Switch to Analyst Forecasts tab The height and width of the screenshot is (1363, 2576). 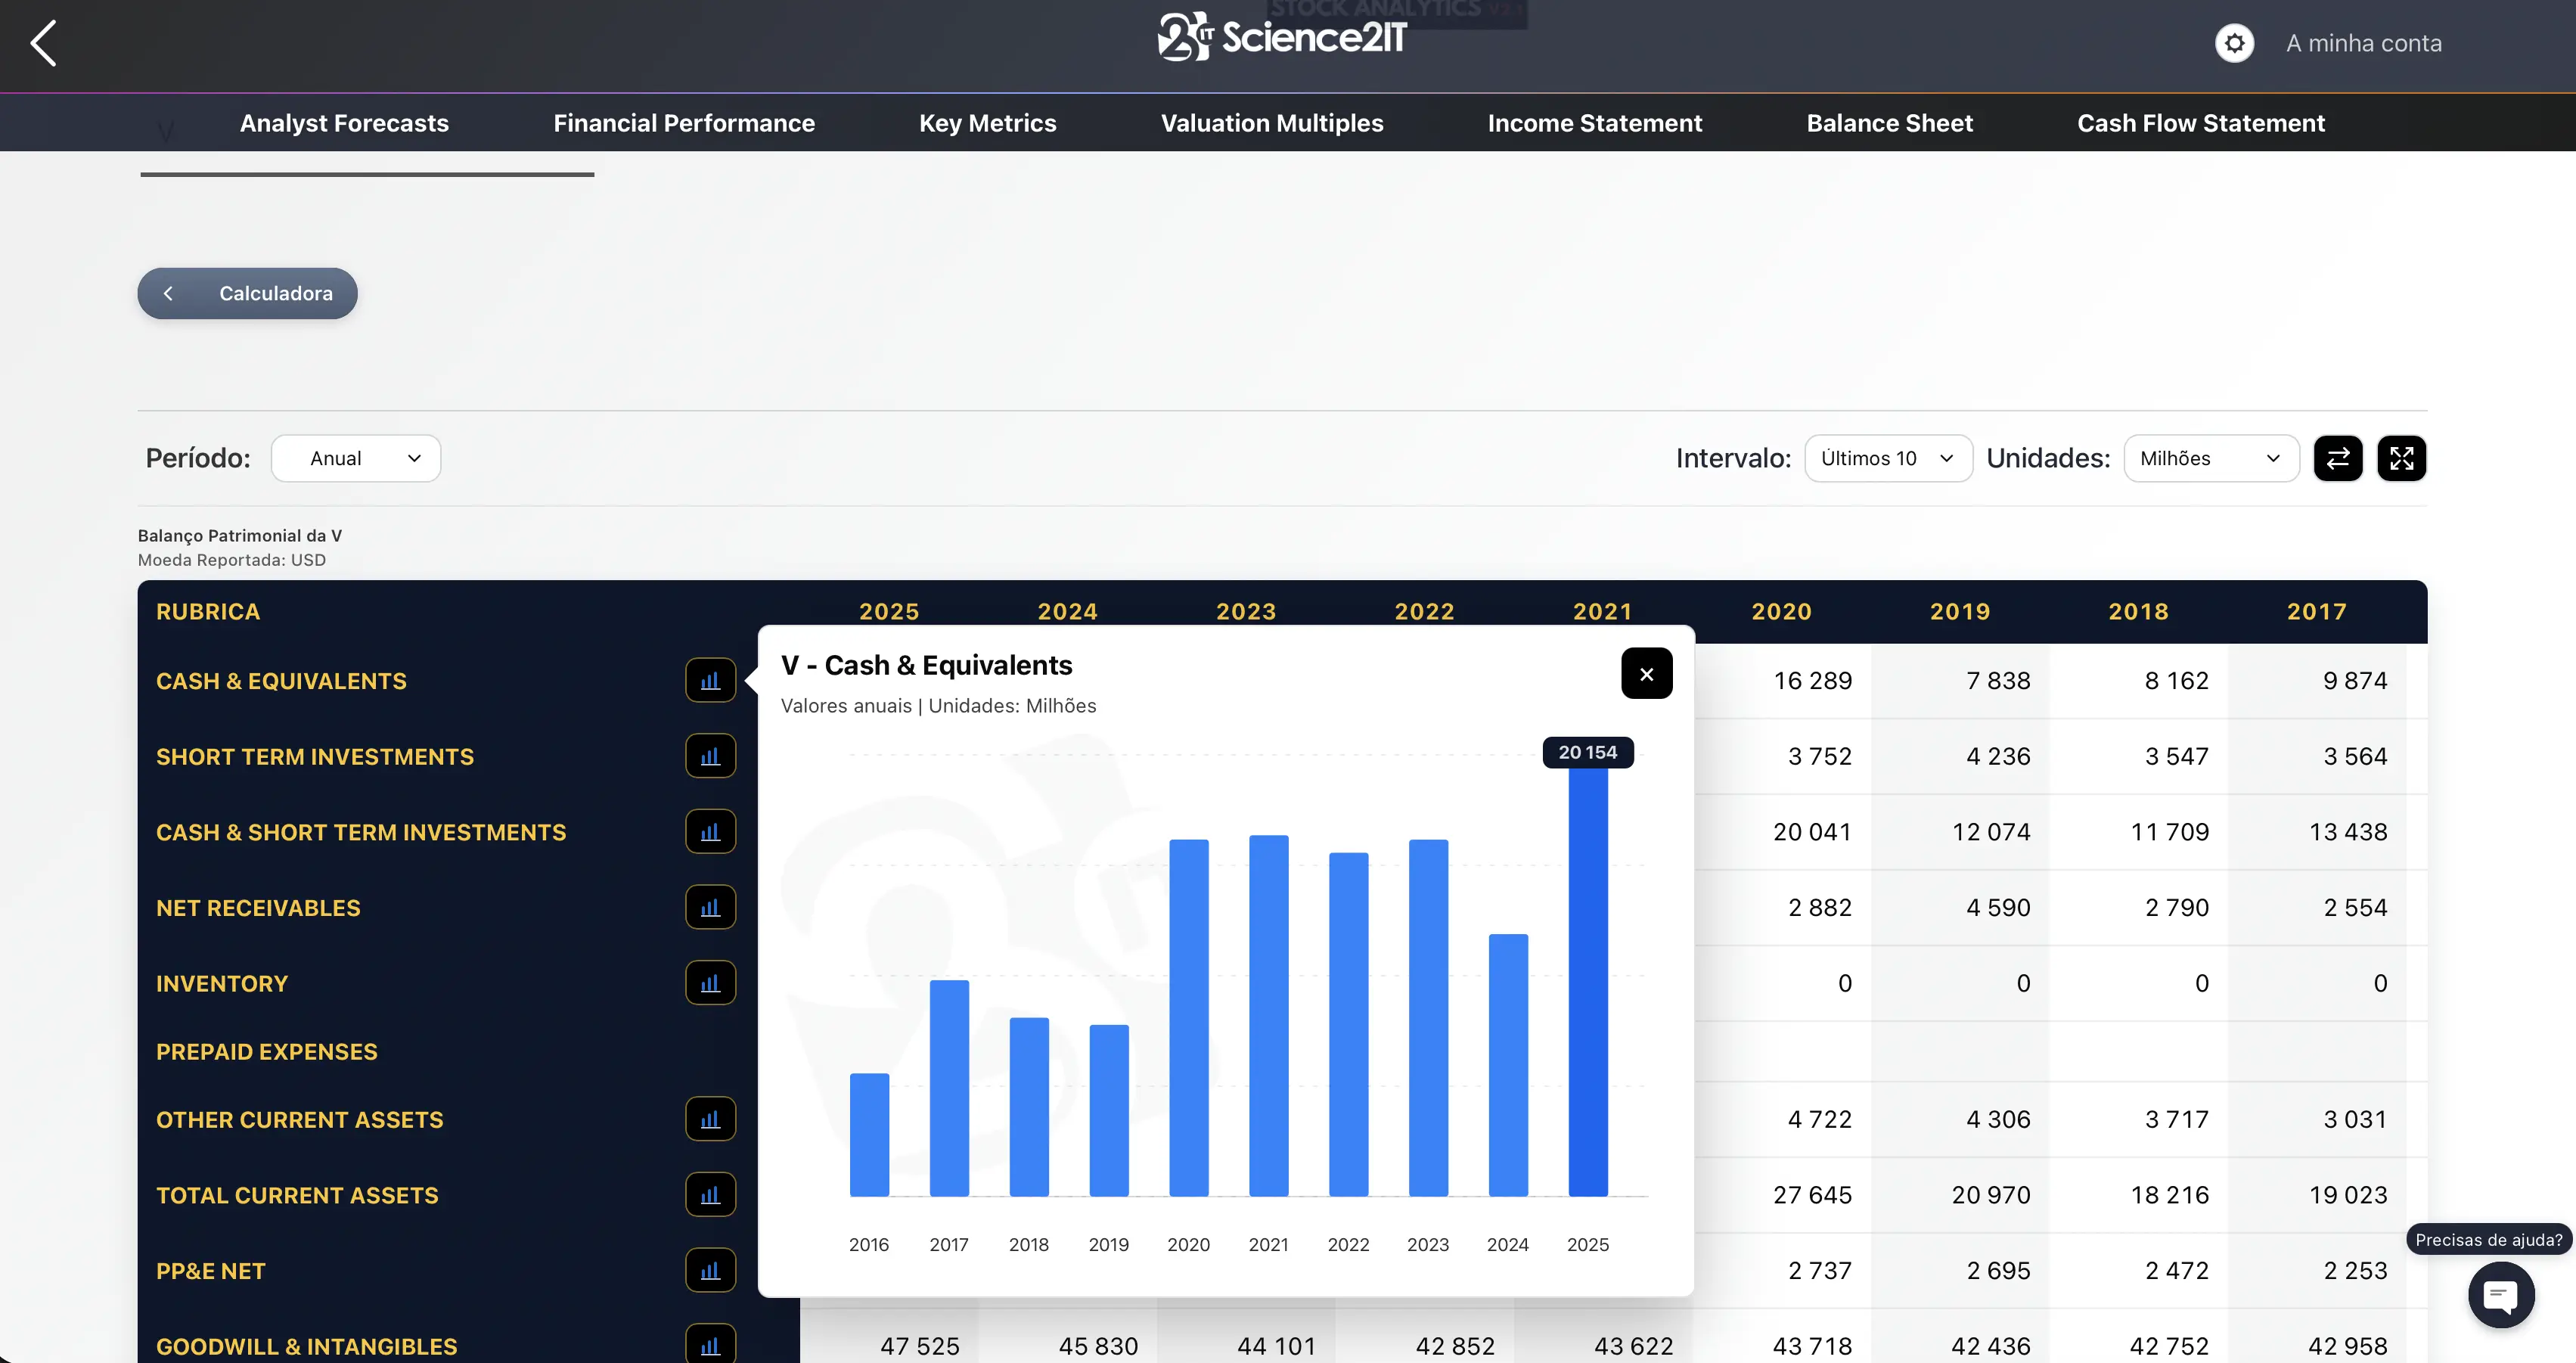pos(344,123)
